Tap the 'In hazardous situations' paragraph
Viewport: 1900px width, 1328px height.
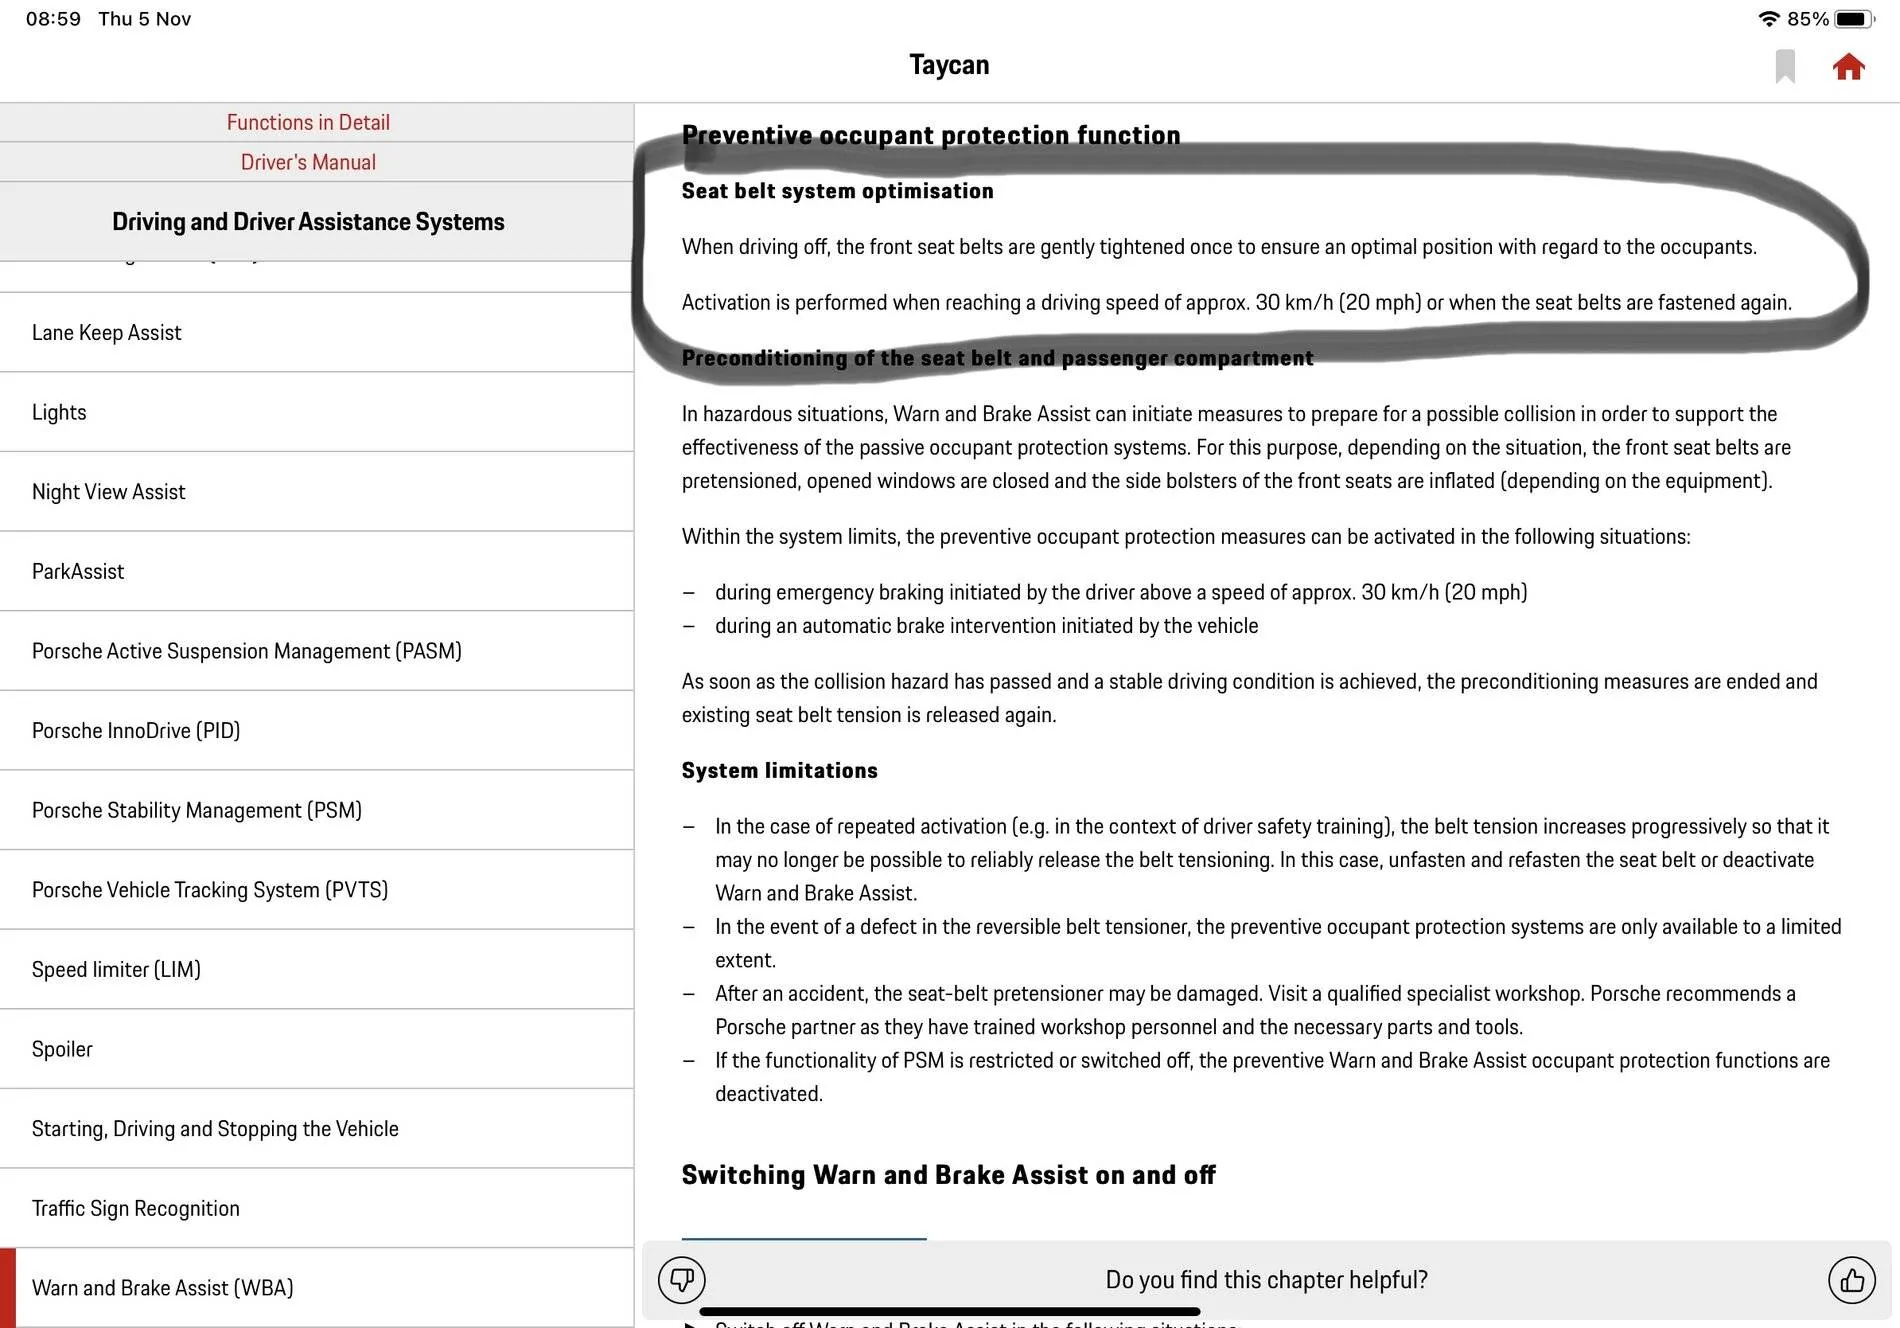pyautogui.click(x=1237, y=447)
